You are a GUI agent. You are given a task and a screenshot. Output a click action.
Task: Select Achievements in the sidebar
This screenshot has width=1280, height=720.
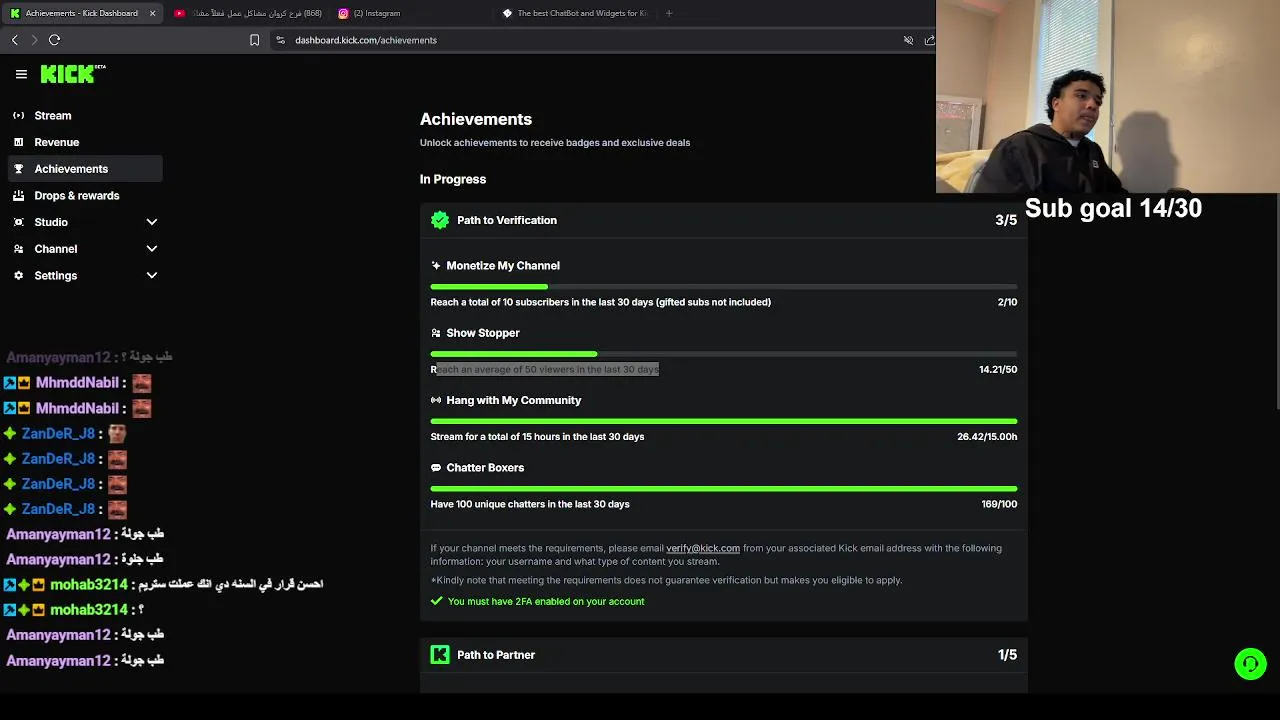[84, 169]
